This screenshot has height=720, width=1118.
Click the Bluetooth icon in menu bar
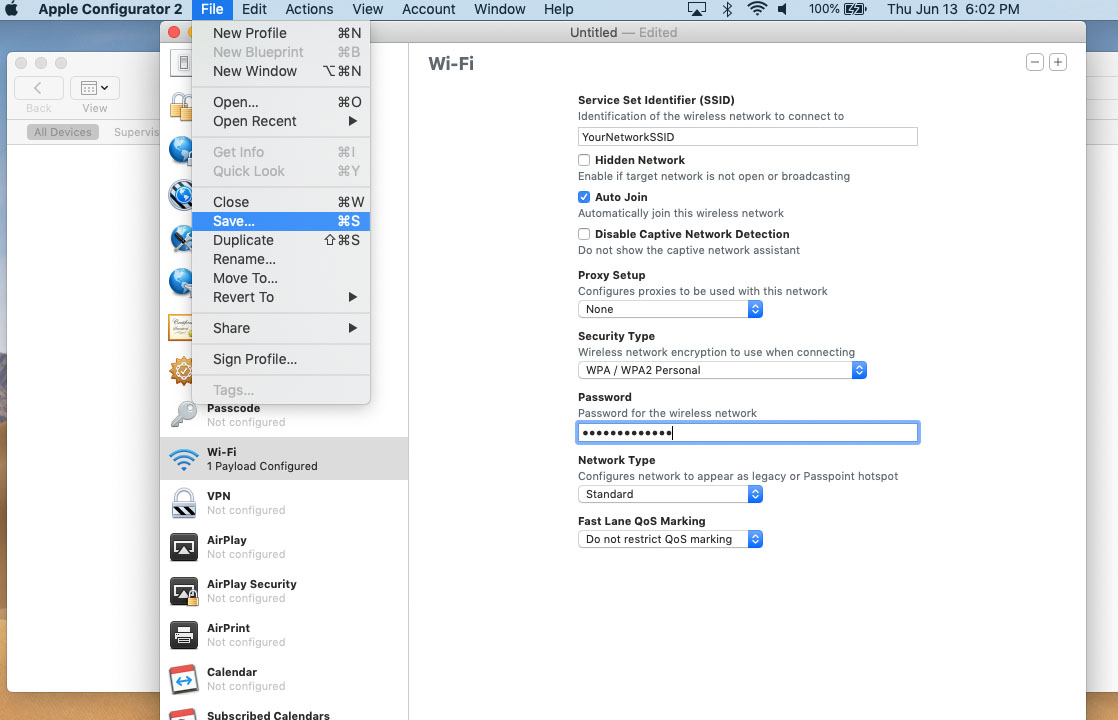click(x=727, y=9)
